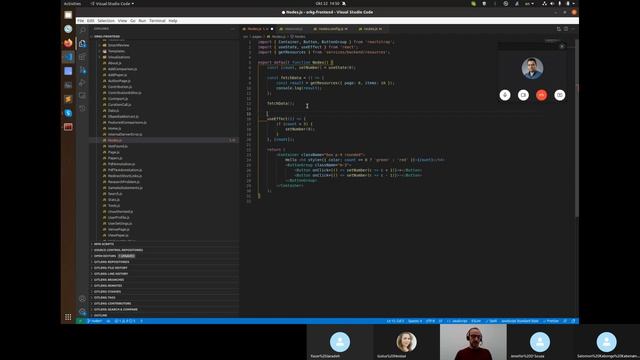
Task: Click the Prettier status bar item
Action: (551, 321)
